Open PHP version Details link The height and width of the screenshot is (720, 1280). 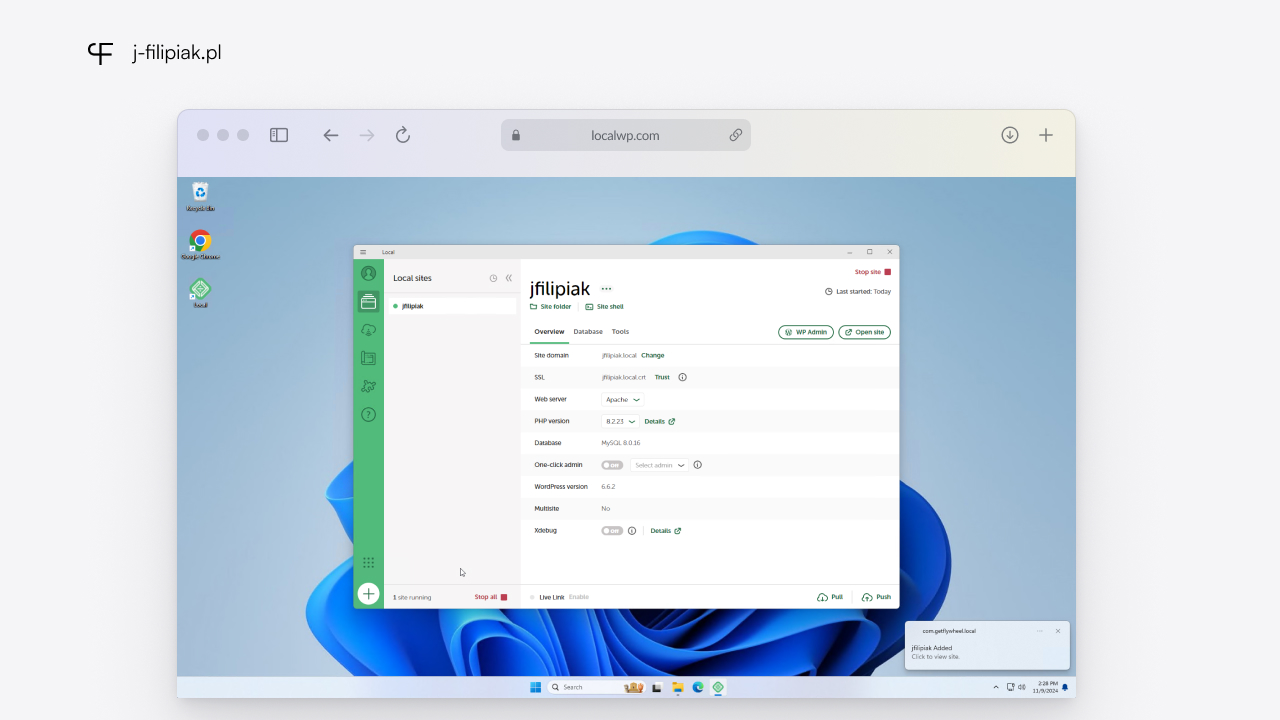[x=660, y=421]
